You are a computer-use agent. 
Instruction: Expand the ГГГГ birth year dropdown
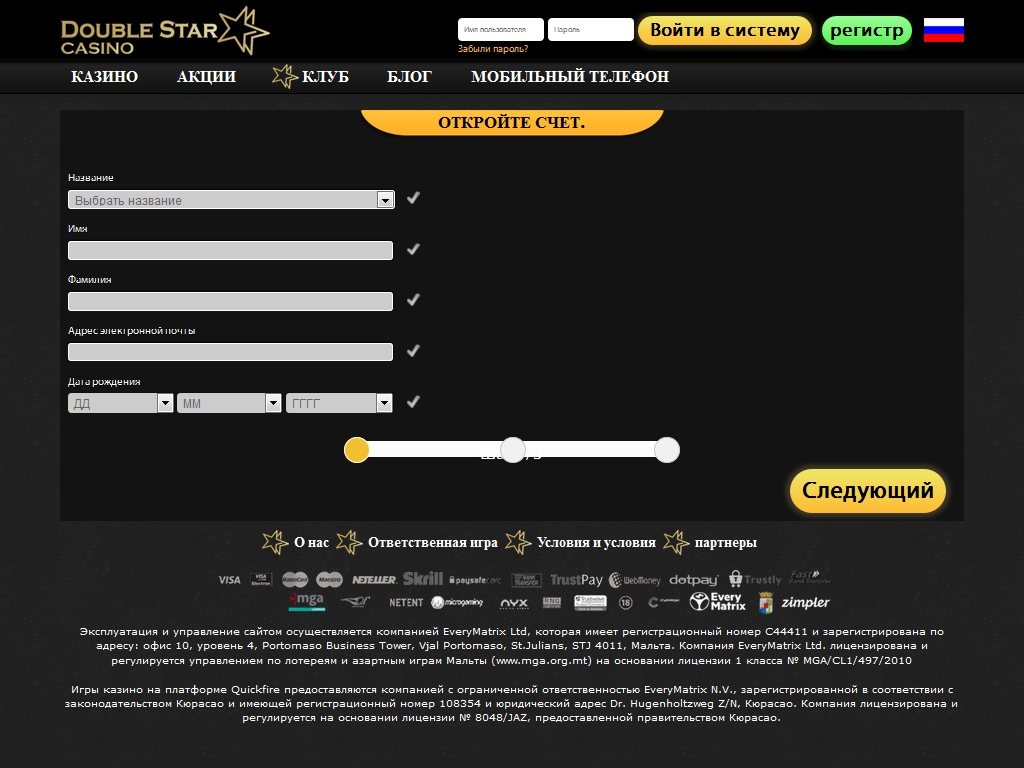point(339,403)
